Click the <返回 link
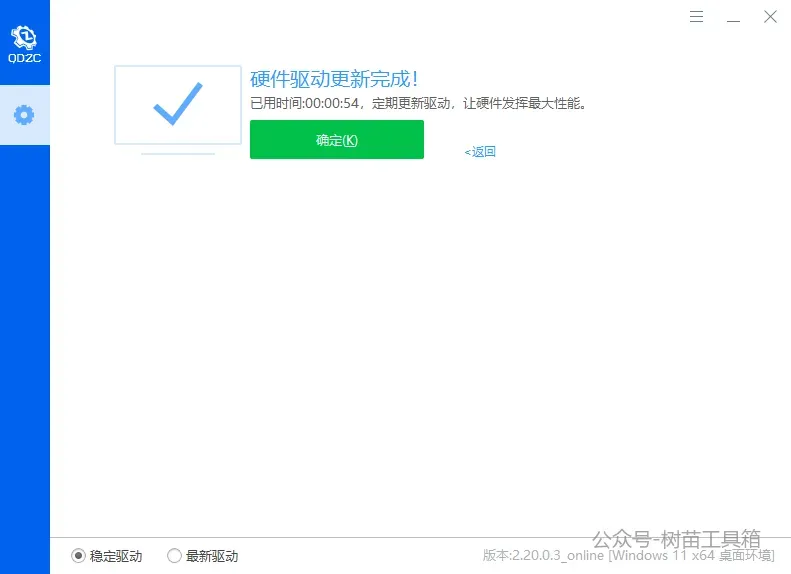Viewport: 791px width, 574px height. tap(480, 152)
